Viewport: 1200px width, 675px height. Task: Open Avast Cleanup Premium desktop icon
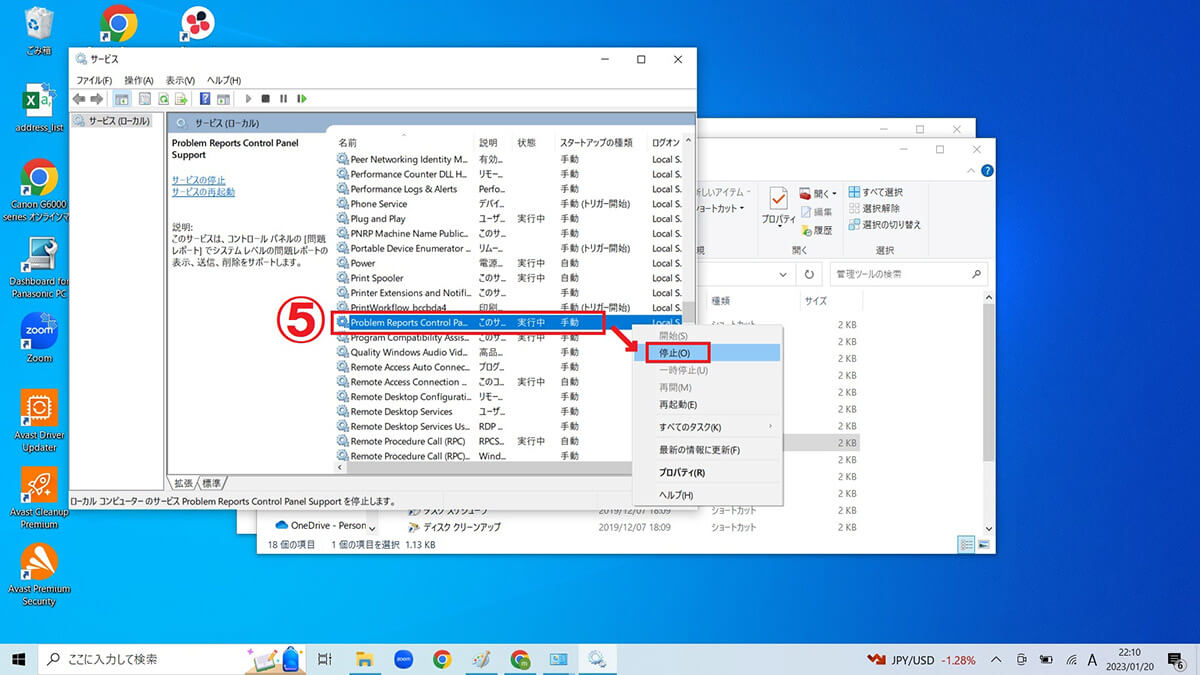pos(39,498)
